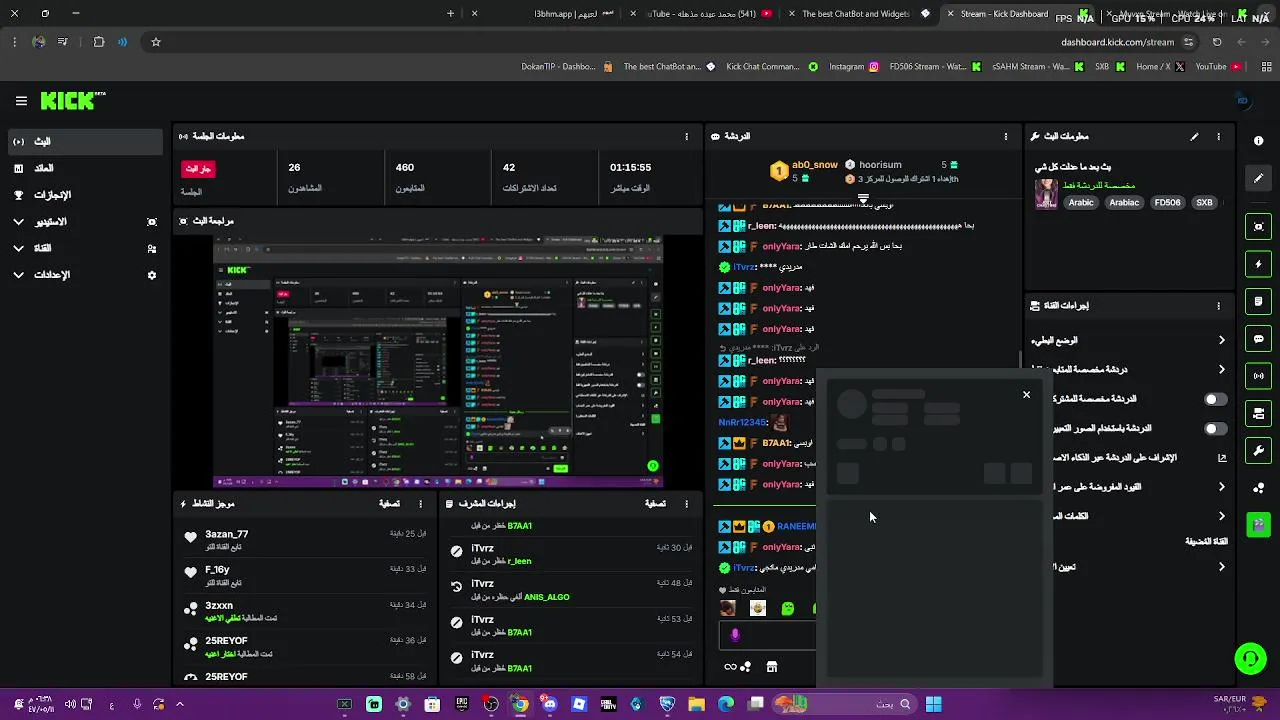The width and height of the screenshot is (1280, 720).
Task: Click the stacked panels icon in the right toolbar
Action: pos(1259,413)
